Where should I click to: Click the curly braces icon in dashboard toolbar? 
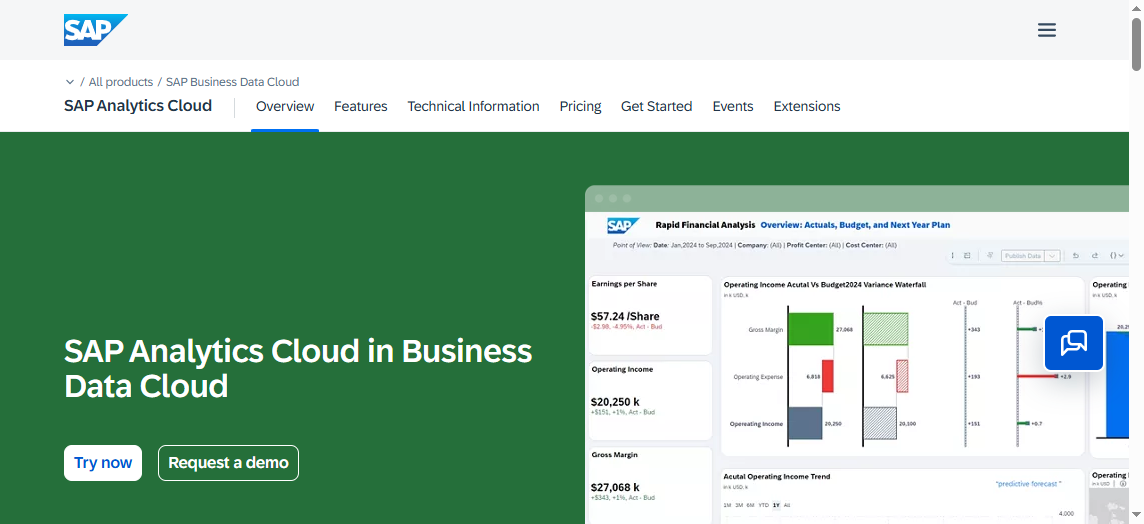click(x=1116, y=256)
